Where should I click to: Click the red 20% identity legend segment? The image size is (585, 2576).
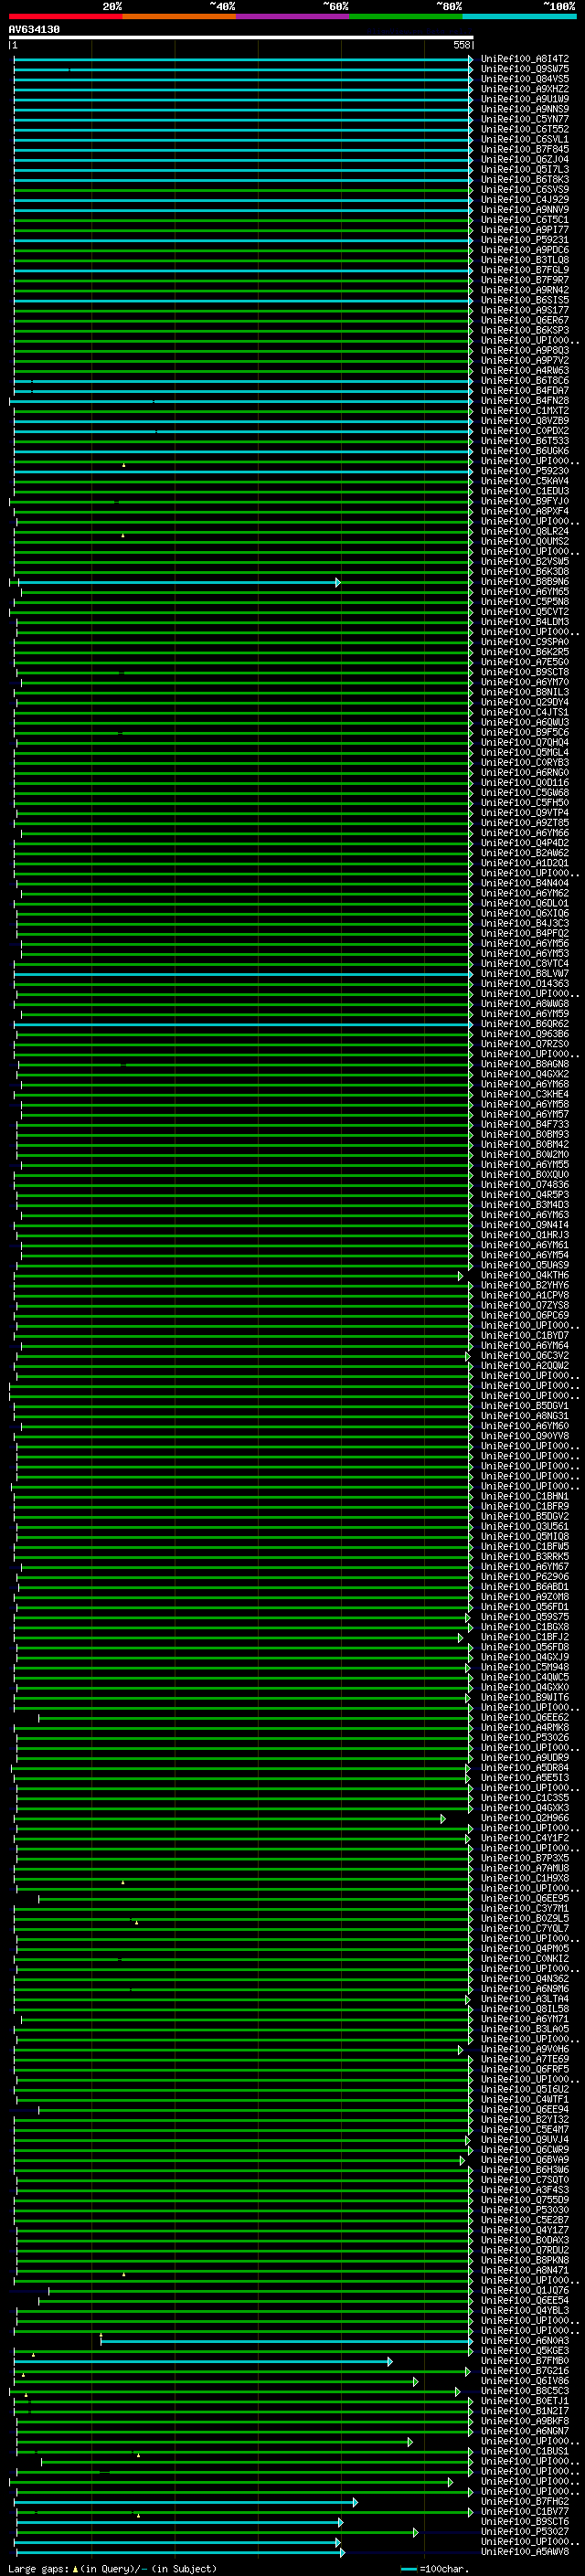[66, 16]
